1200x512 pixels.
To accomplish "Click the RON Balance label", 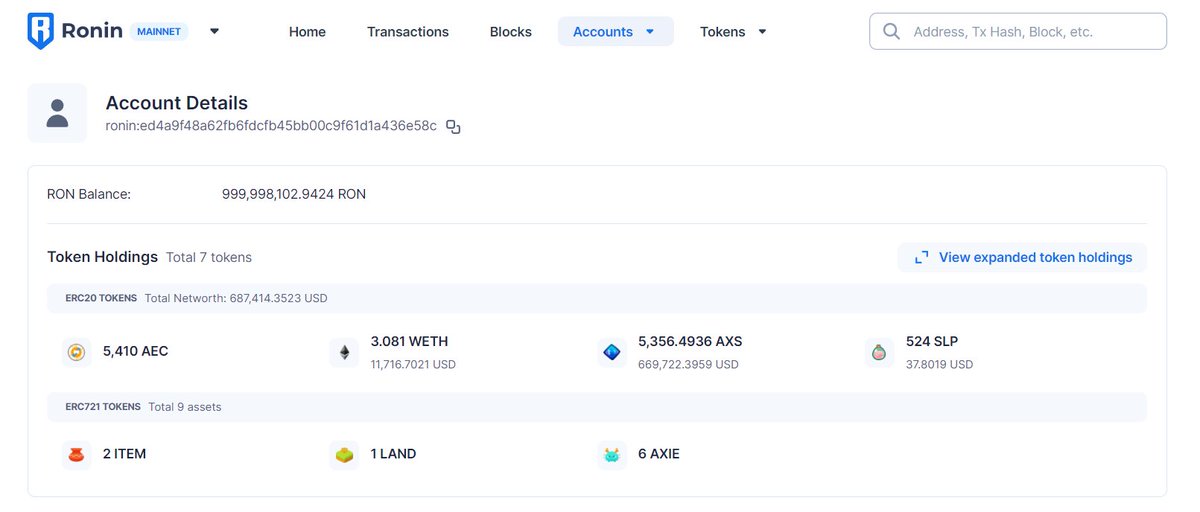I will pos(89,194).
